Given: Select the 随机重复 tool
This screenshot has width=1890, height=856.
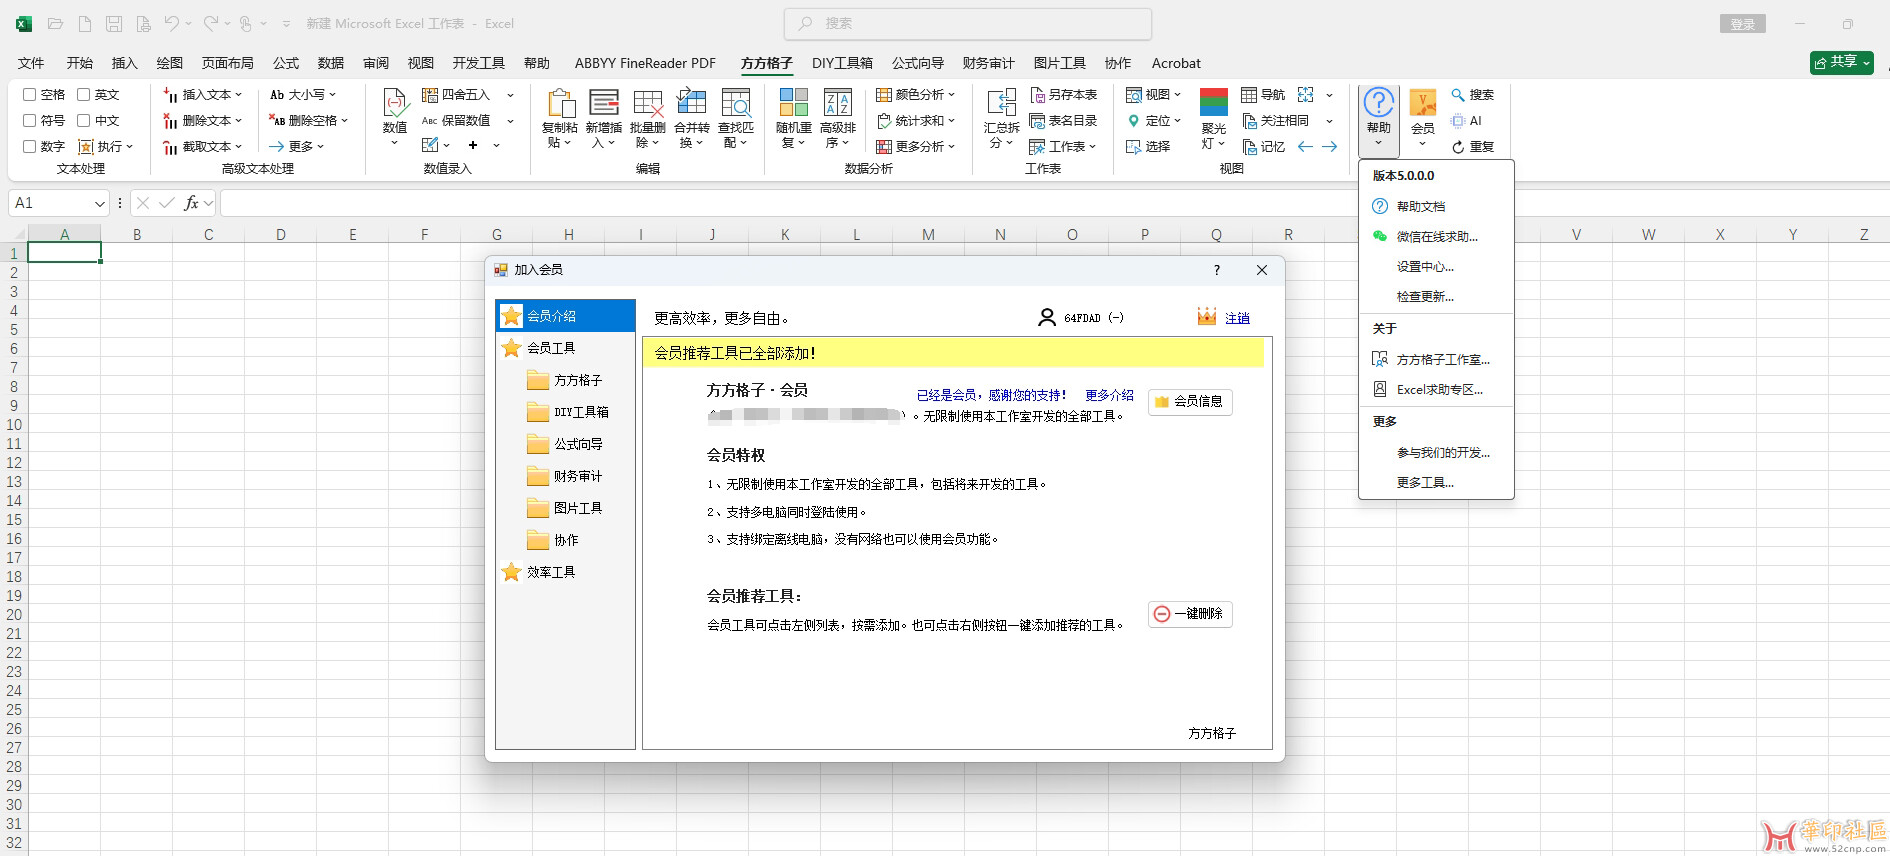Looking at the screenshot, I should point(794,118).
